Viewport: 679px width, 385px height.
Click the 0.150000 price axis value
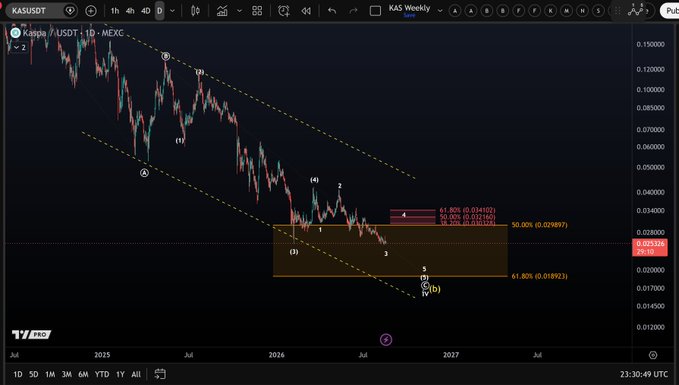650,44
